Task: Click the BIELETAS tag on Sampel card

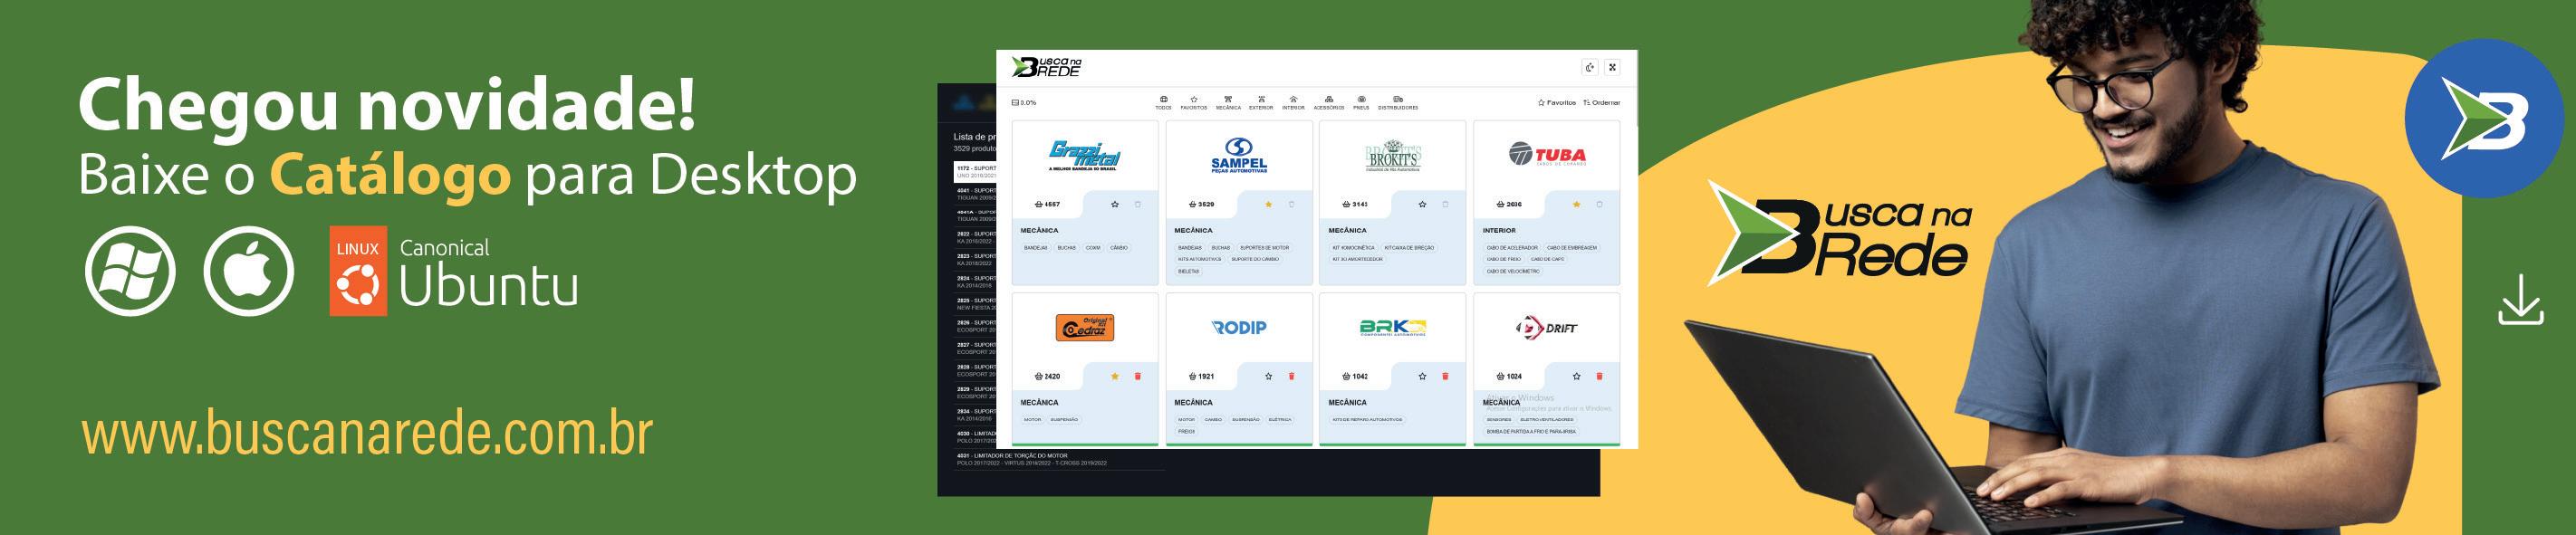Action: pos(1188,271)
